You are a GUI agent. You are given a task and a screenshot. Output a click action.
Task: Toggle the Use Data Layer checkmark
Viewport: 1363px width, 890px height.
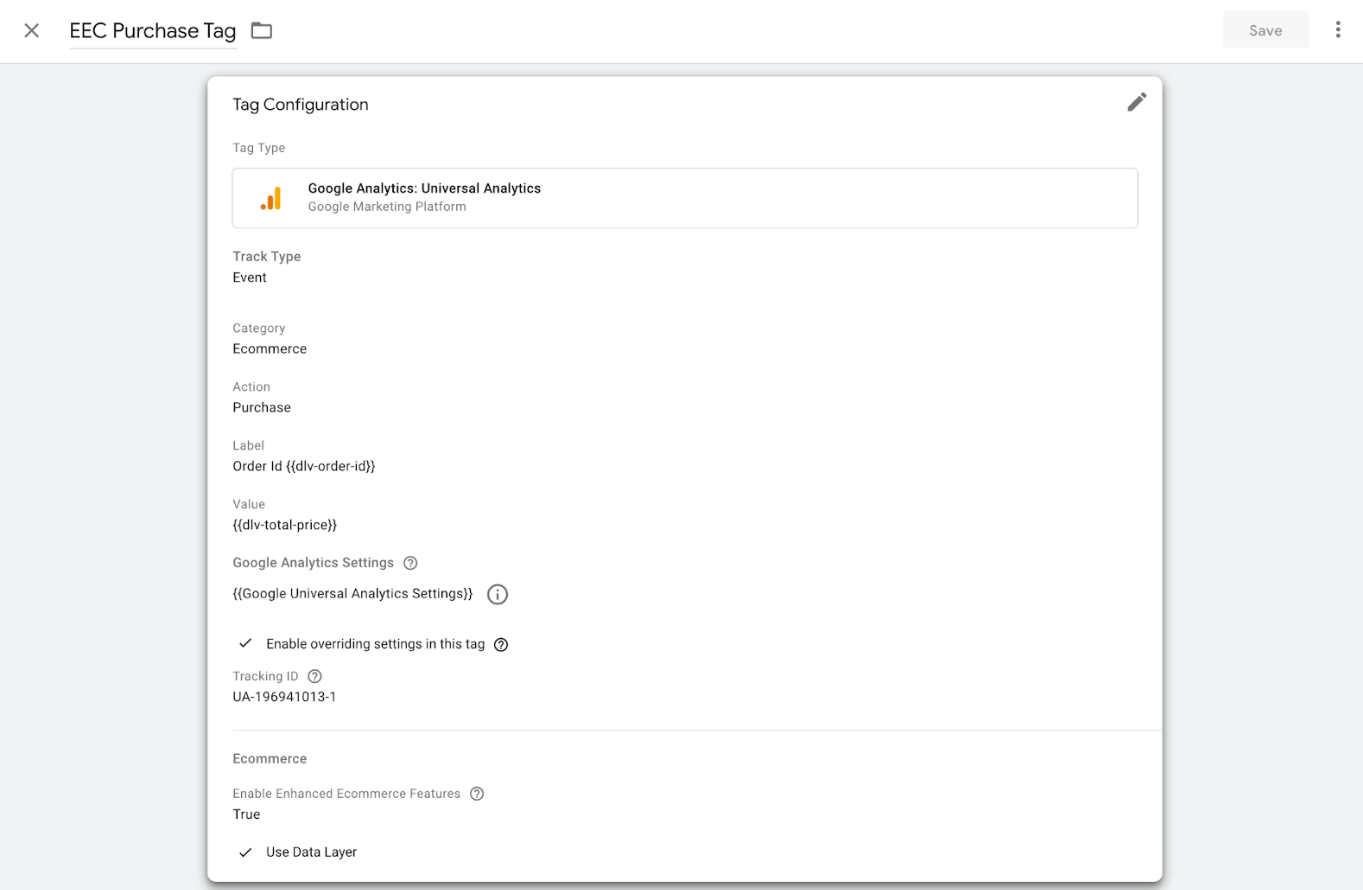245,852
